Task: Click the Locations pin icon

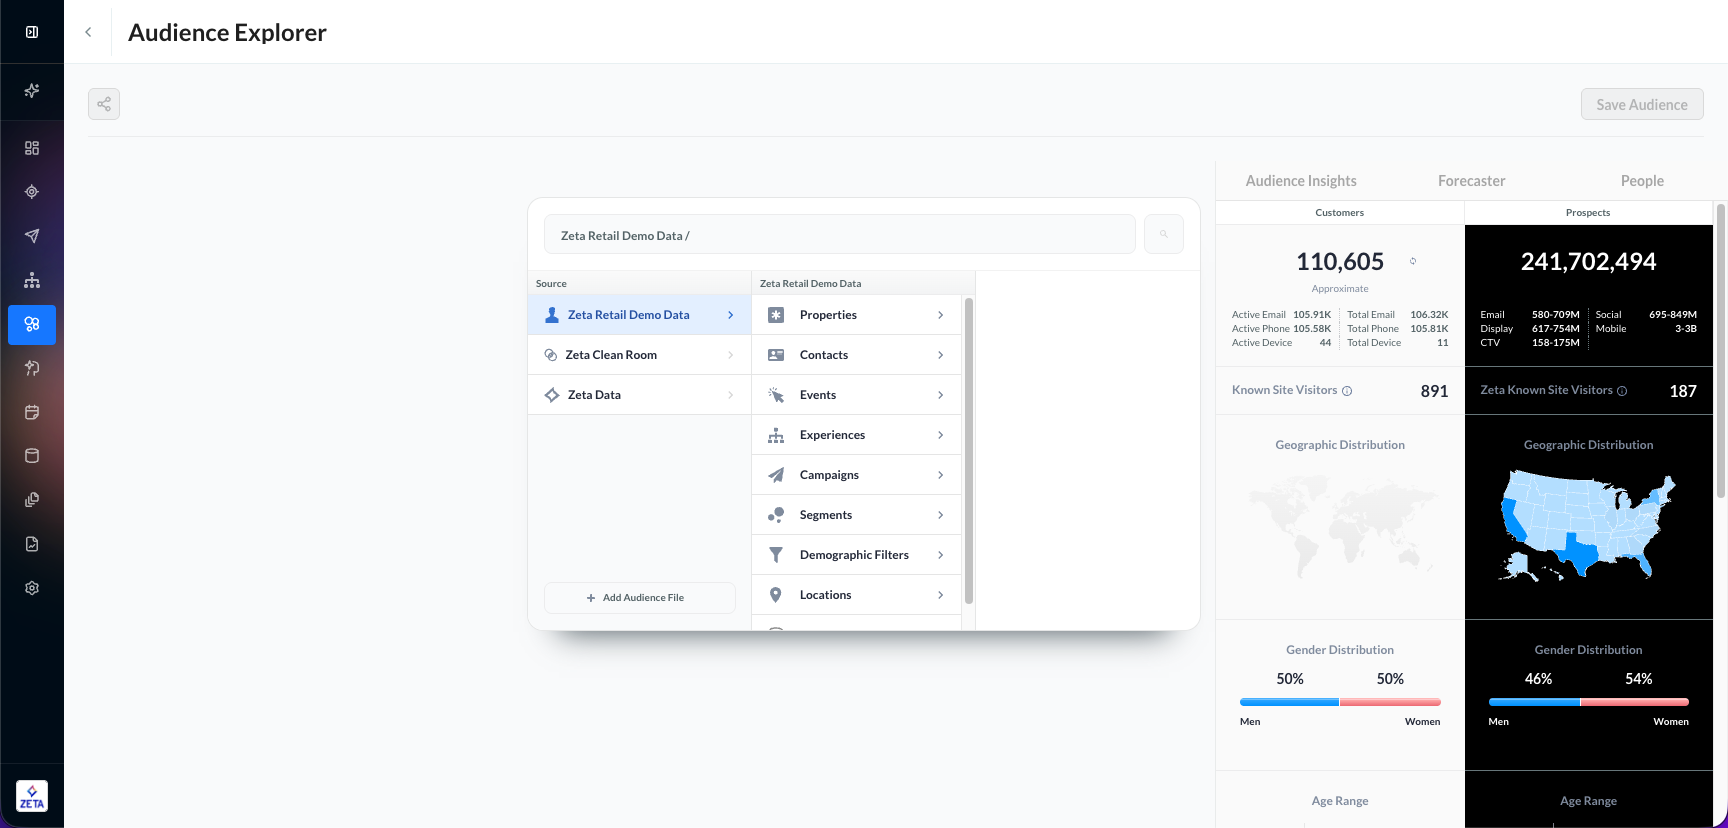Action: pos(776,595)
